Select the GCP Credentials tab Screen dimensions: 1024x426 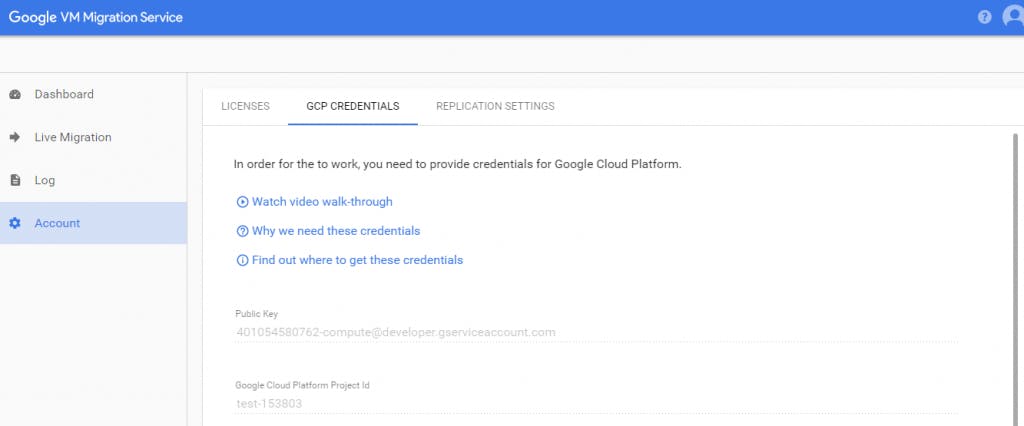pos(353,106)
